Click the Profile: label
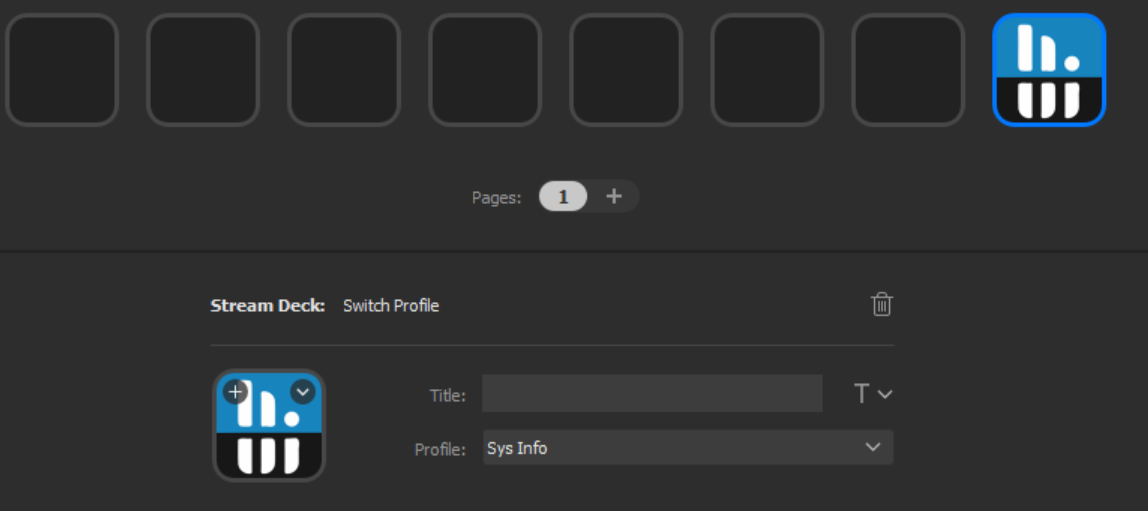 440,449
